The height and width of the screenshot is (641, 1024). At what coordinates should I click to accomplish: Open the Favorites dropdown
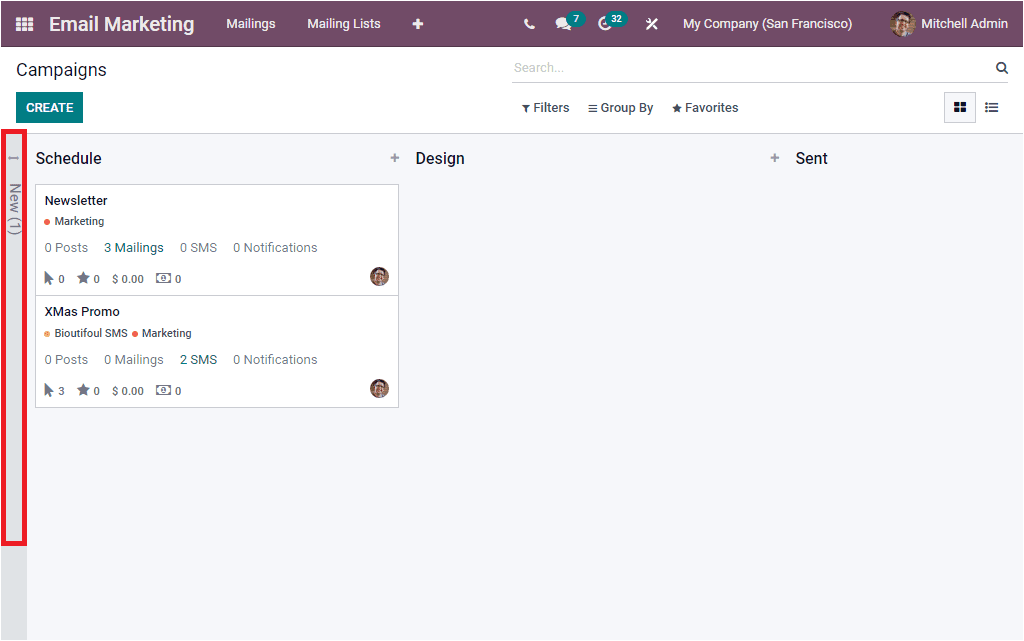click(705, 107)
